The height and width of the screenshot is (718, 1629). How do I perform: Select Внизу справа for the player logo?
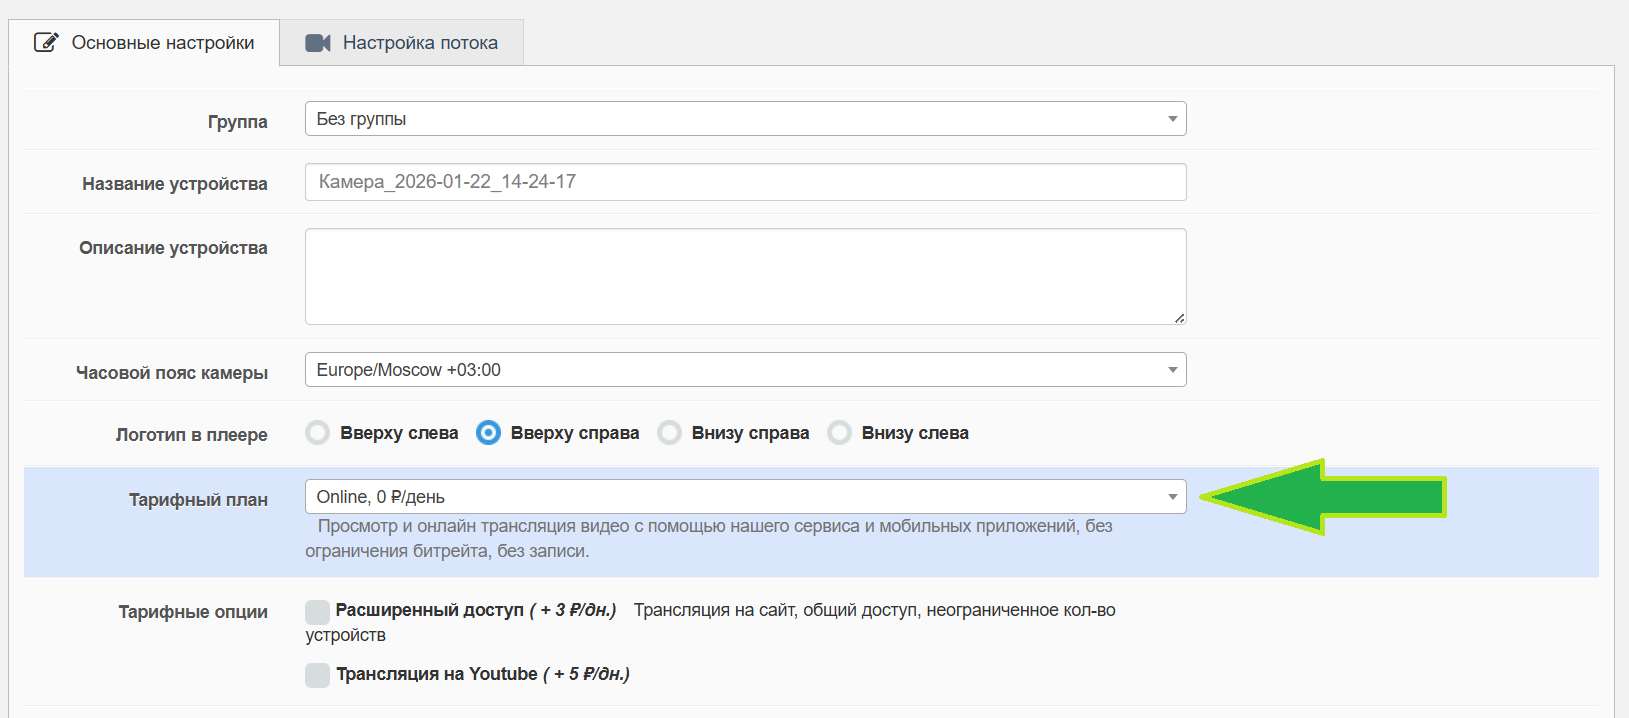pos(669,433)
